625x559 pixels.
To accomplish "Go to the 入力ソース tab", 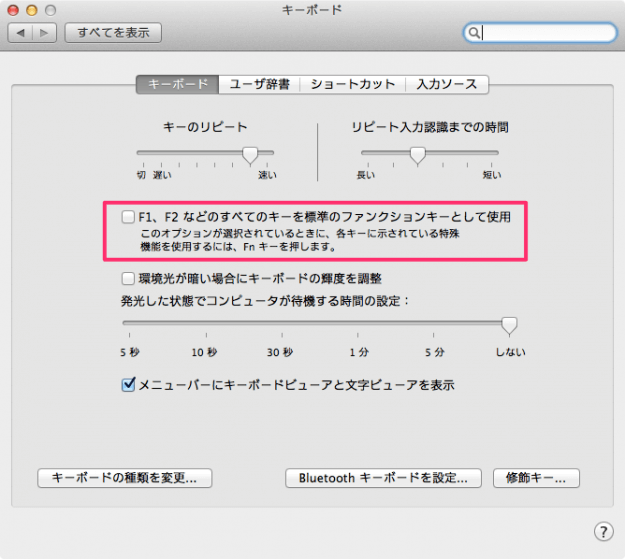I will [x=447, y=84].
